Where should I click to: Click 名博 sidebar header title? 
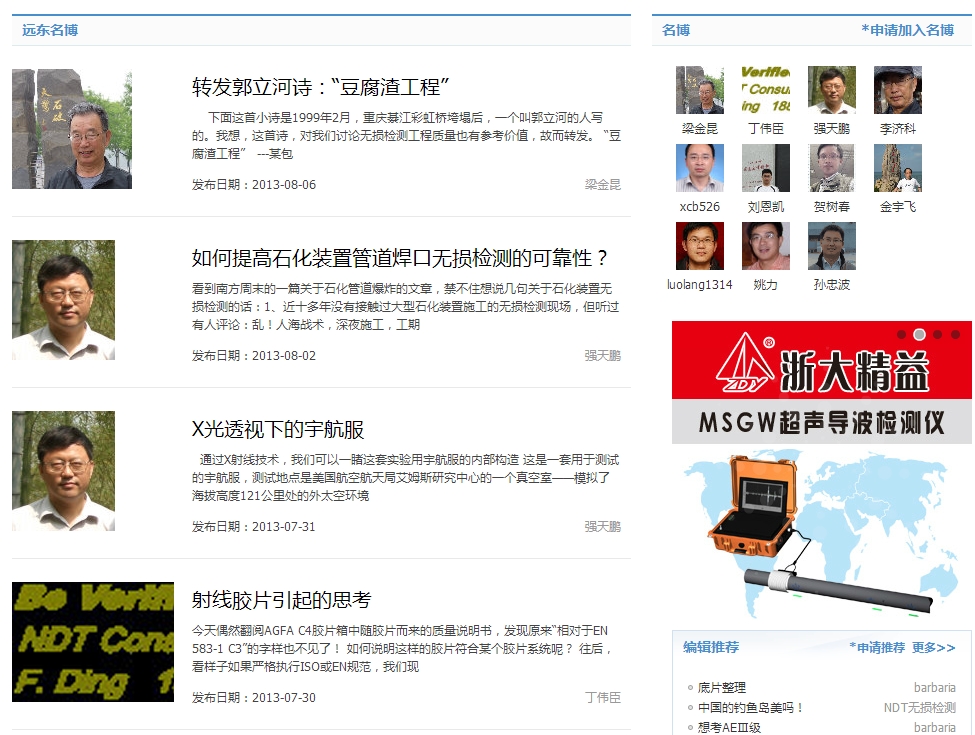676,30
